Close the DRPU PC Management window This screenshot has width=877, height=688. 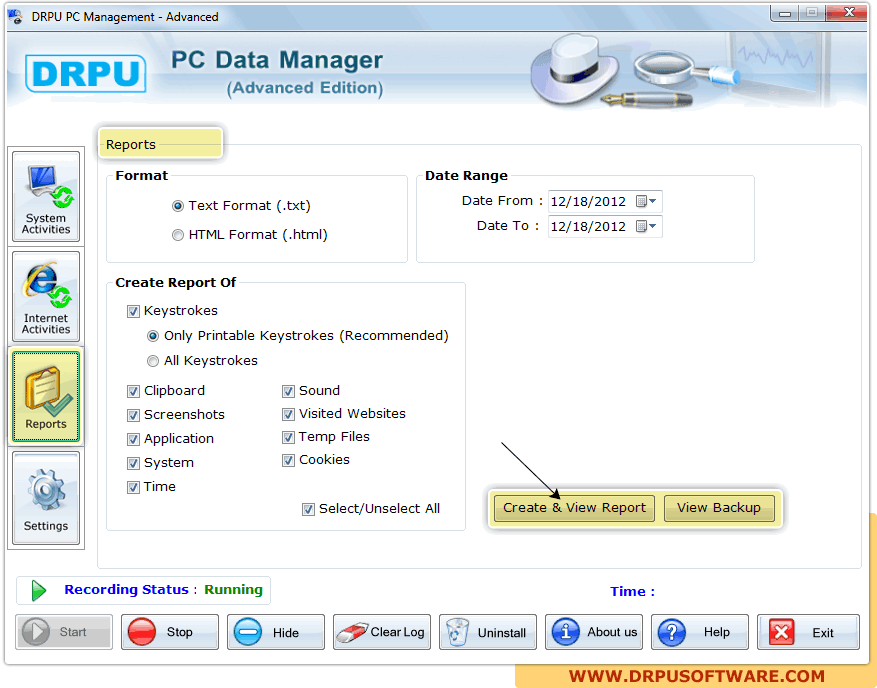pos(848,13)
